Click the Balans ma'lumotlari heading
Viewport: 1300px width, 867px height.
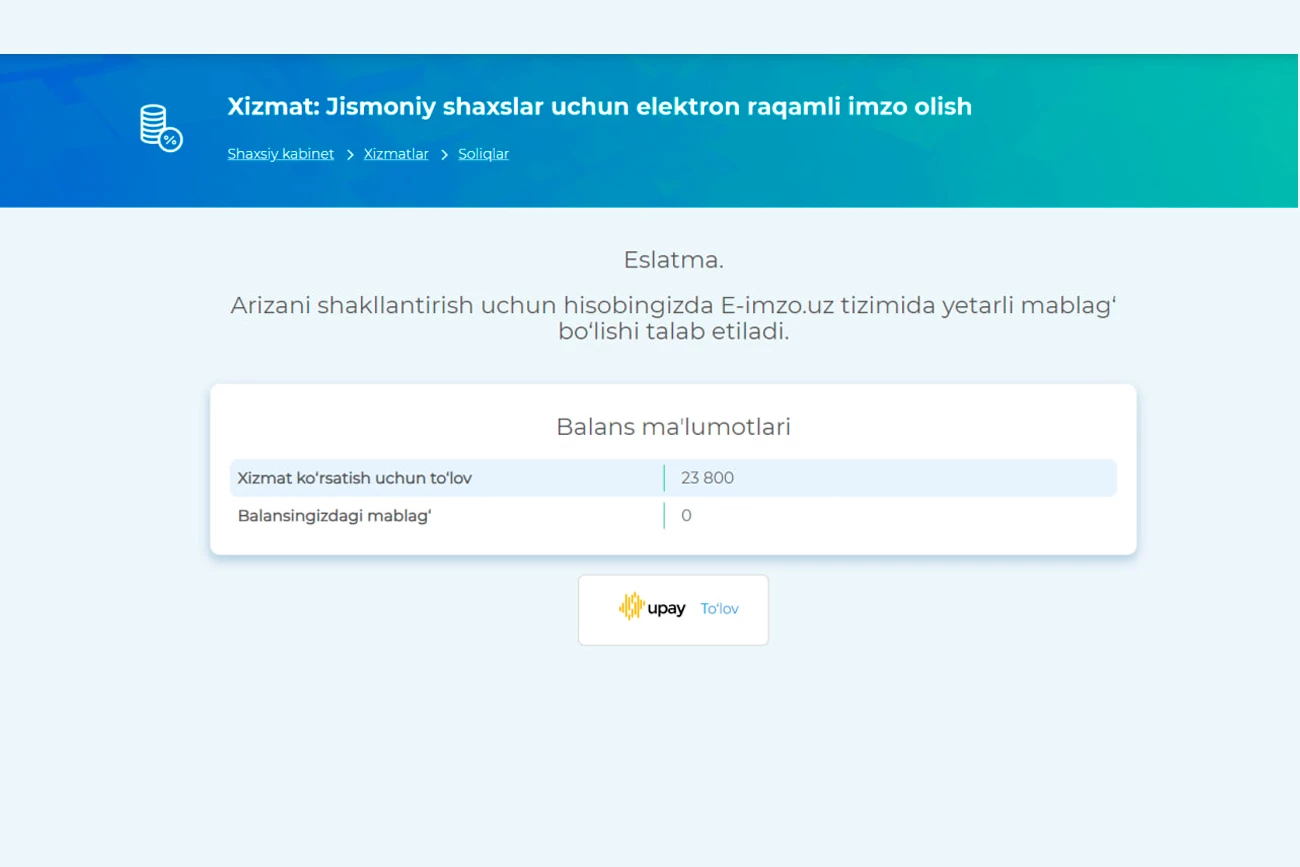[x=673, y=427]
